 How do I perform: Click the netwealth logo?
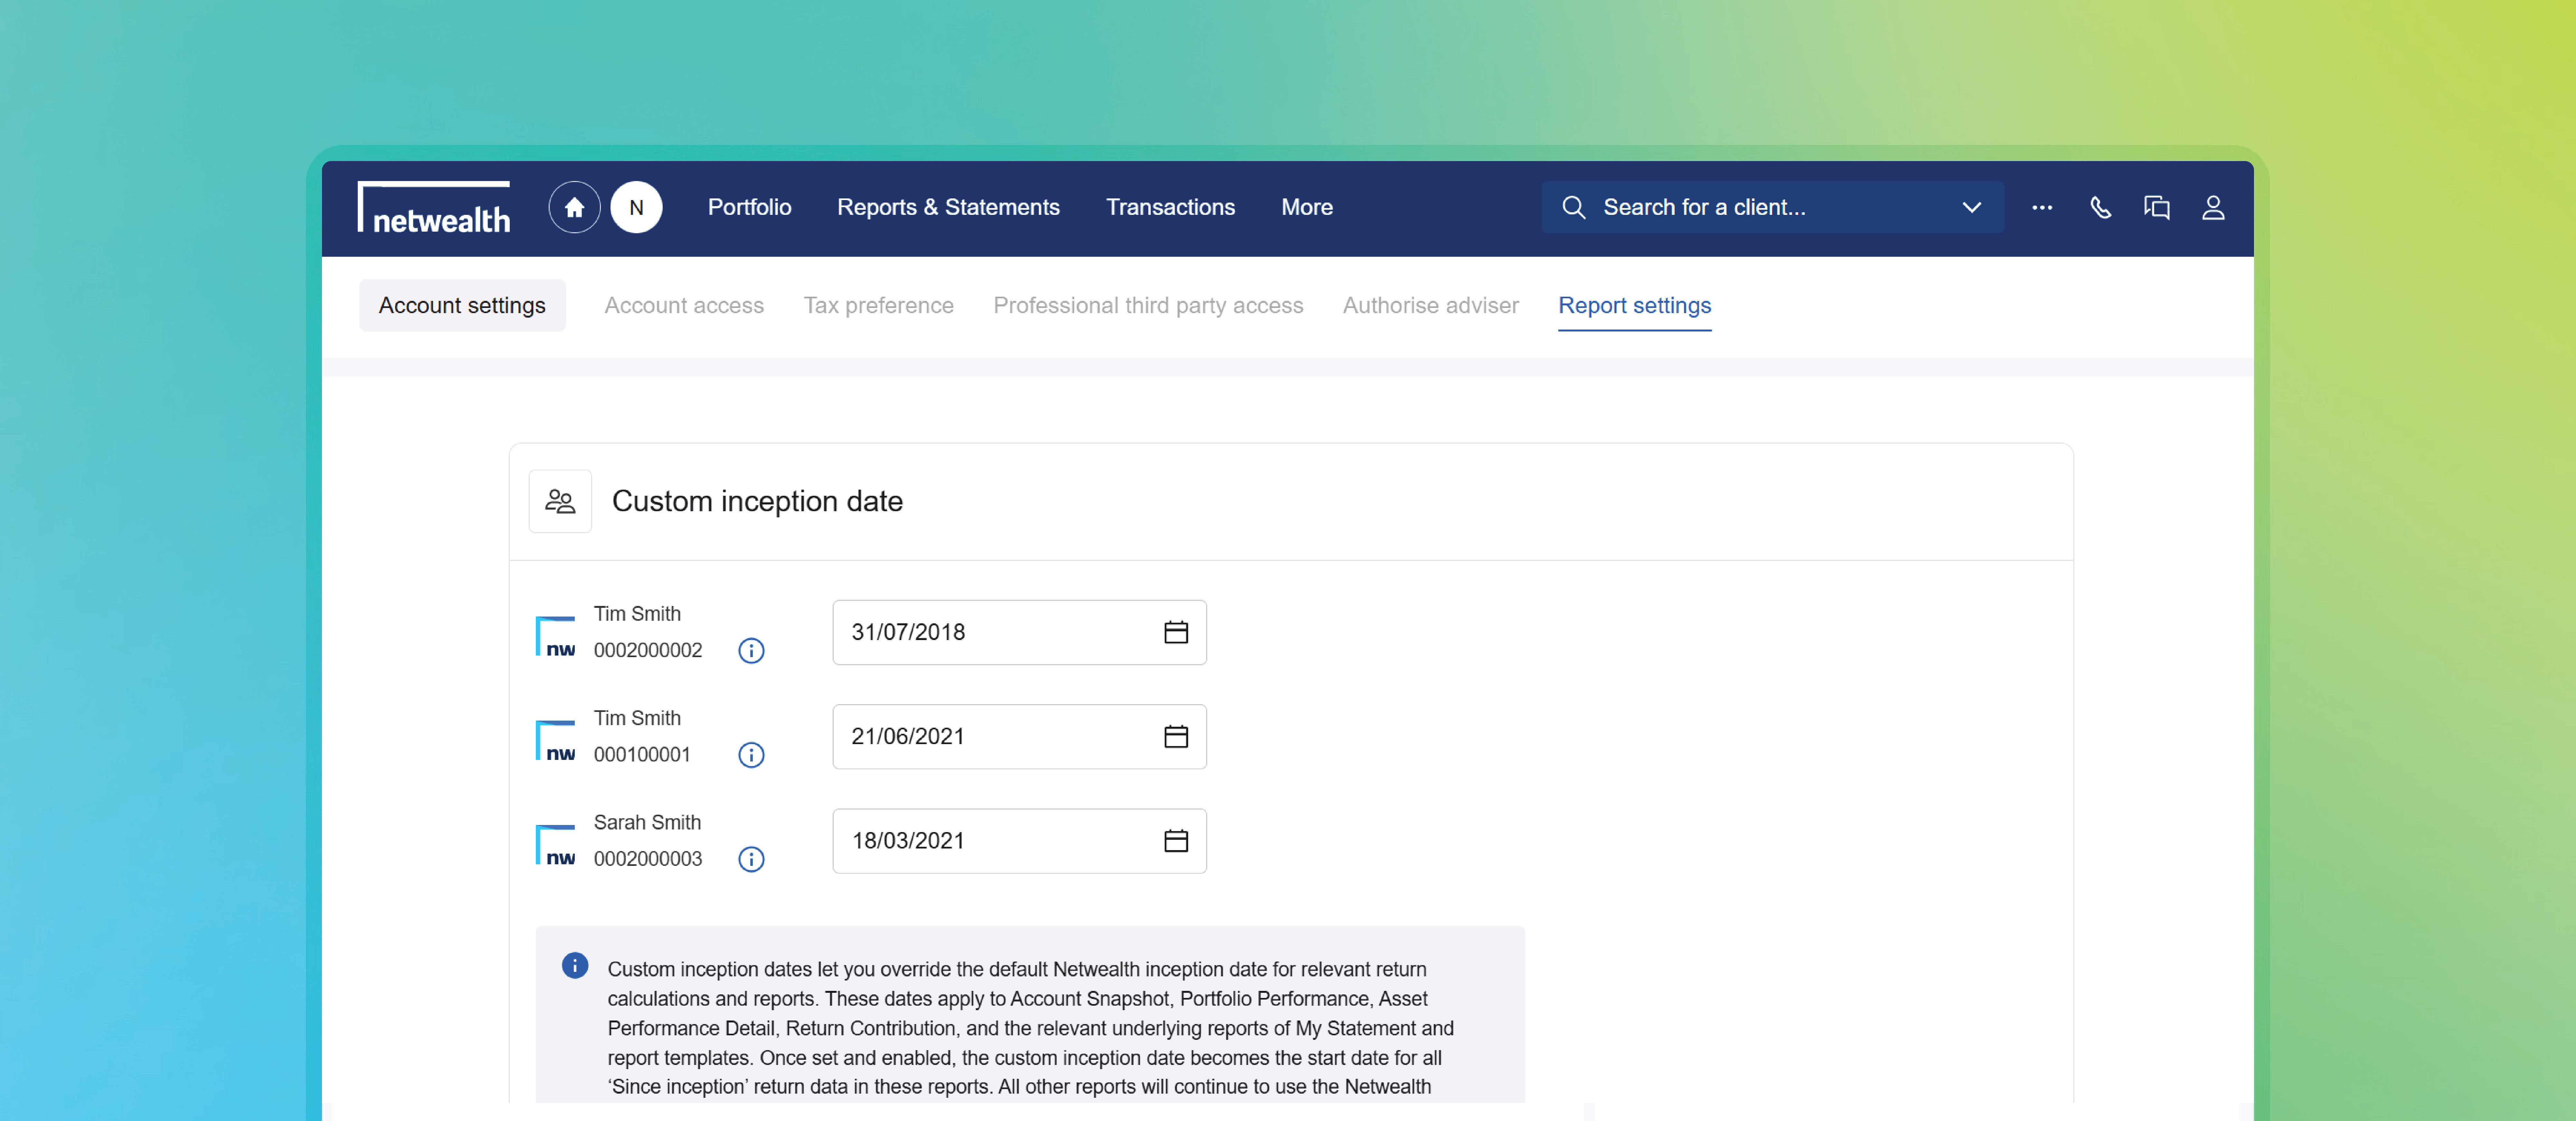coord(434,207)
